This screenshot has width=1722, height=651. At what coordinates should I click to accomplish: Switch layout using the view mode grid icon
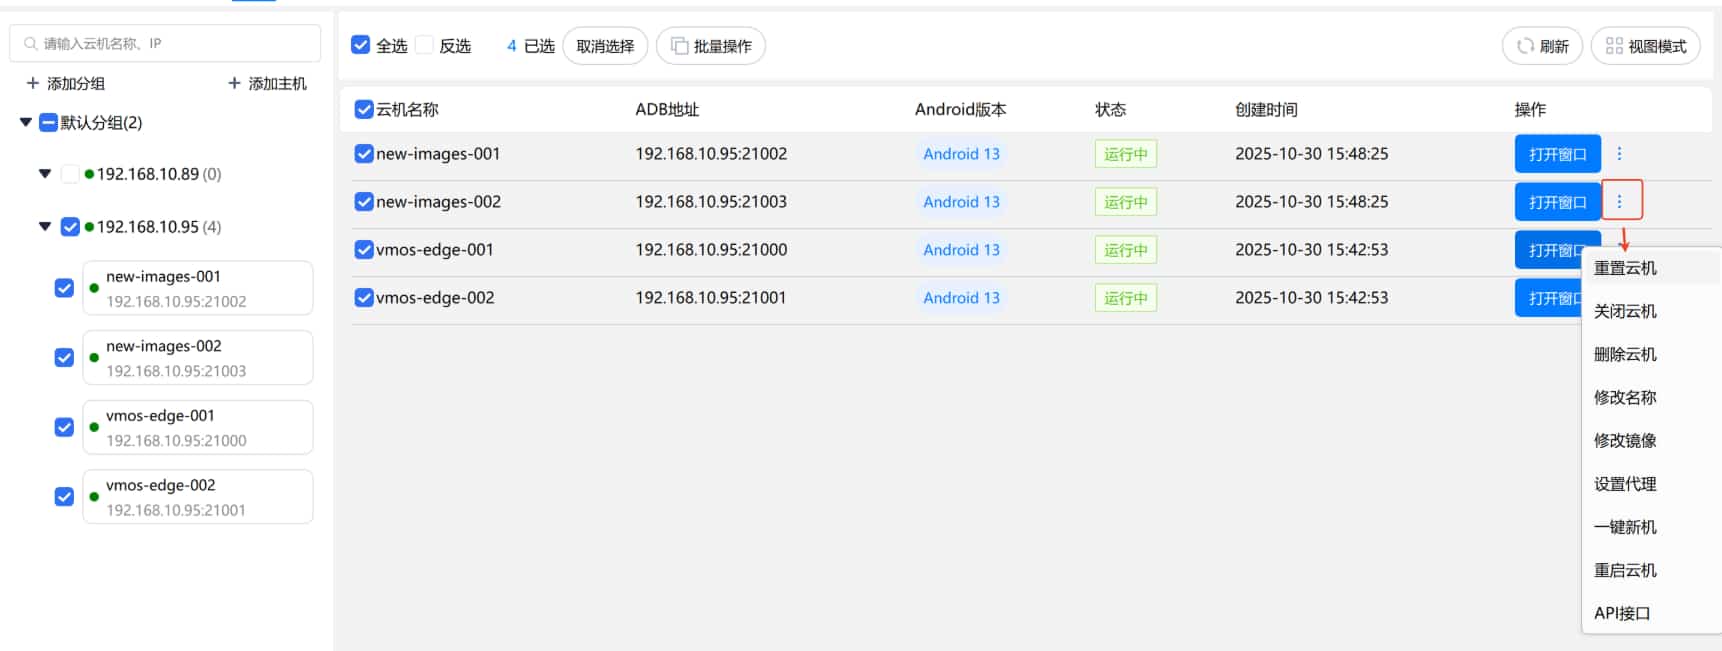(x=1614, y=46)
